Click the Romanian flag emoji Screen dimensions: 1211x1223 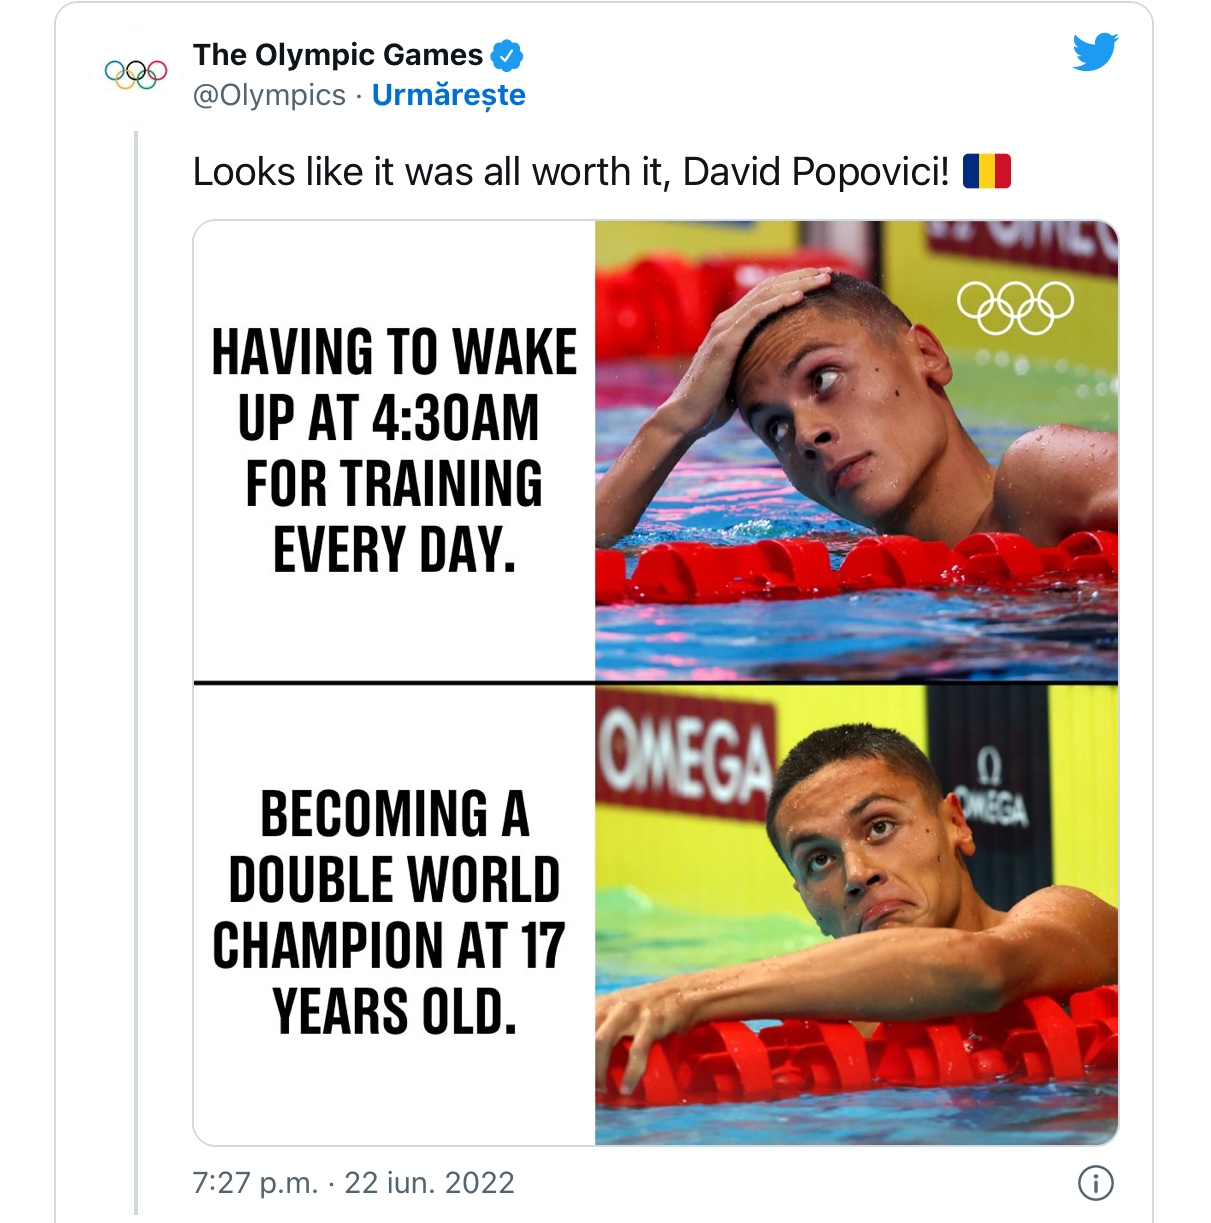986,171
